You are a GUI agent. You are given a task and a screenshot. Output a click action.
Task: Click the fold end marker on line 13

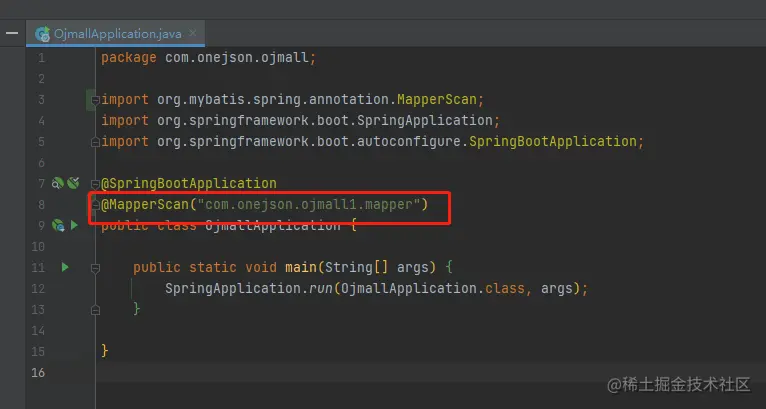pos(96,310)
